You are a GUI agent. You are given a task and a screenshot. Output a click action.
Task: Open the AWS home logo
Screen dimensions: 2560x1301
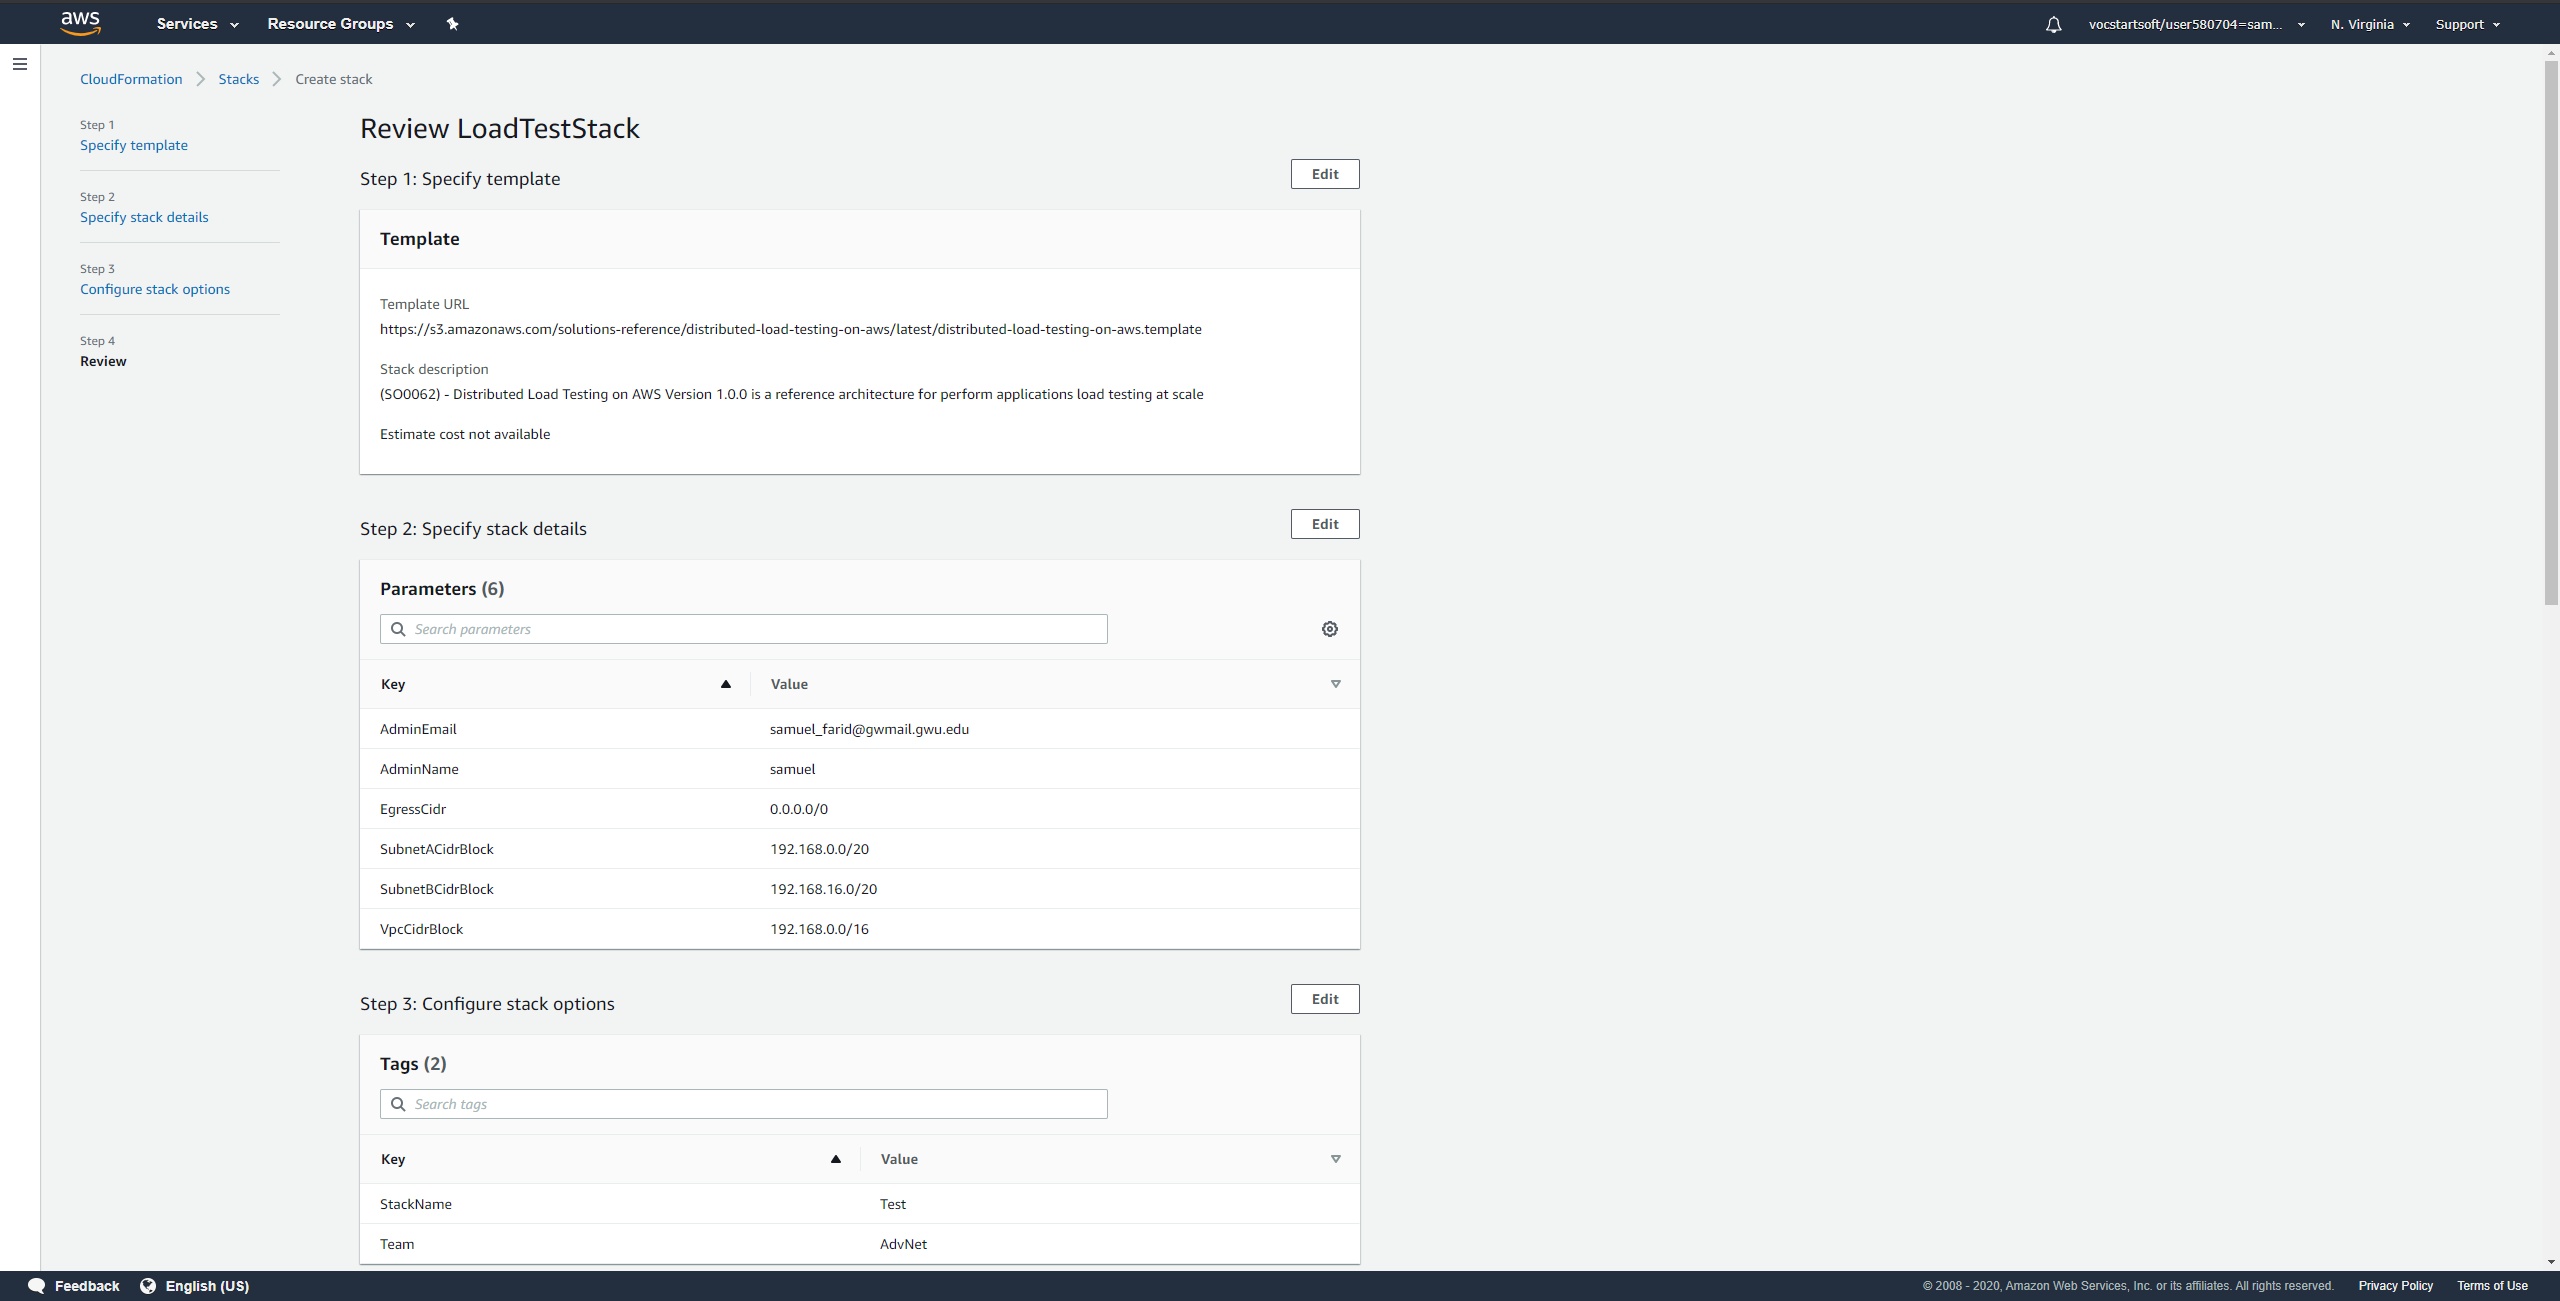click(x=80, y=23)
